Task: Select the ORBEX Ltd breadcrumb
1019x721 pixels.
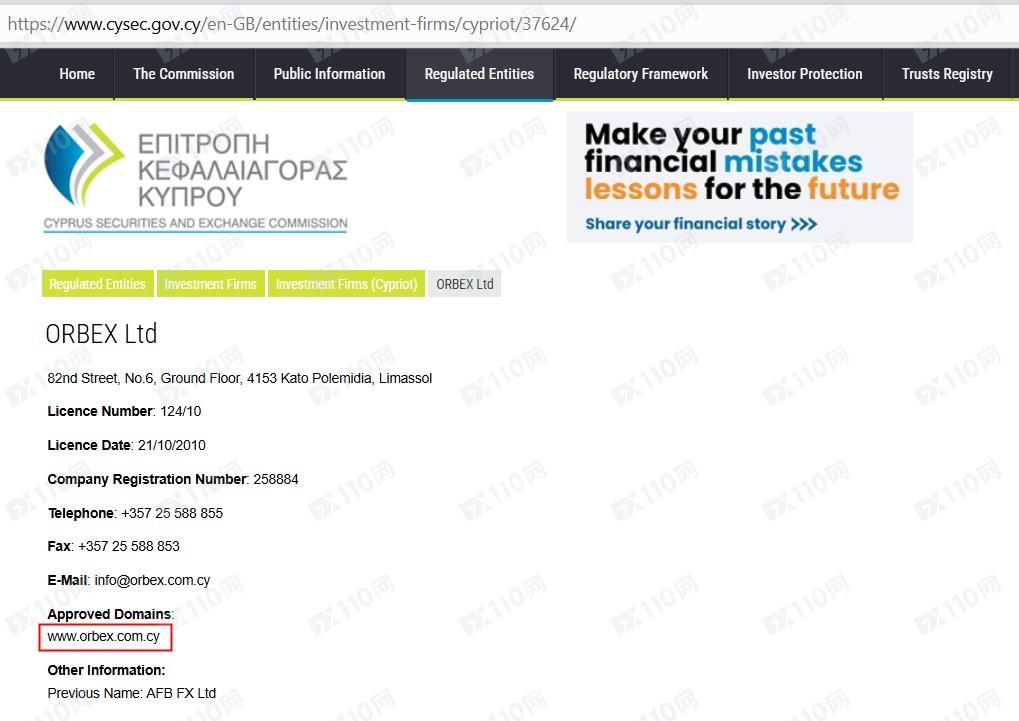Action: coord(465,284)
